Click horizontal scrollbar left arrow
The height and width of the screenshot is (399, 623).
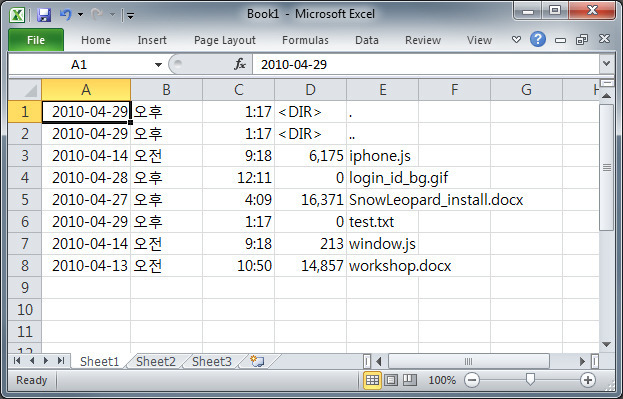coord(379,361)
